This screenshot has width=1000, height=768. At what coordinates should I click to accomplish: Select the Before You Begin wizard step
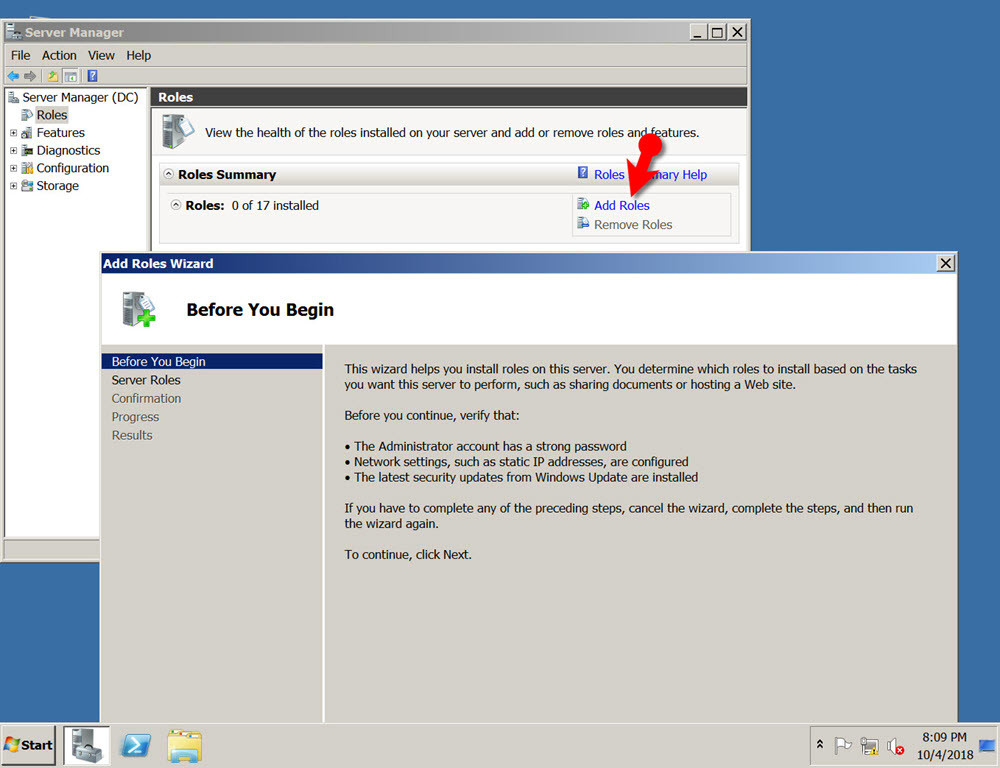pyautogui.click(x=212, y=361)
